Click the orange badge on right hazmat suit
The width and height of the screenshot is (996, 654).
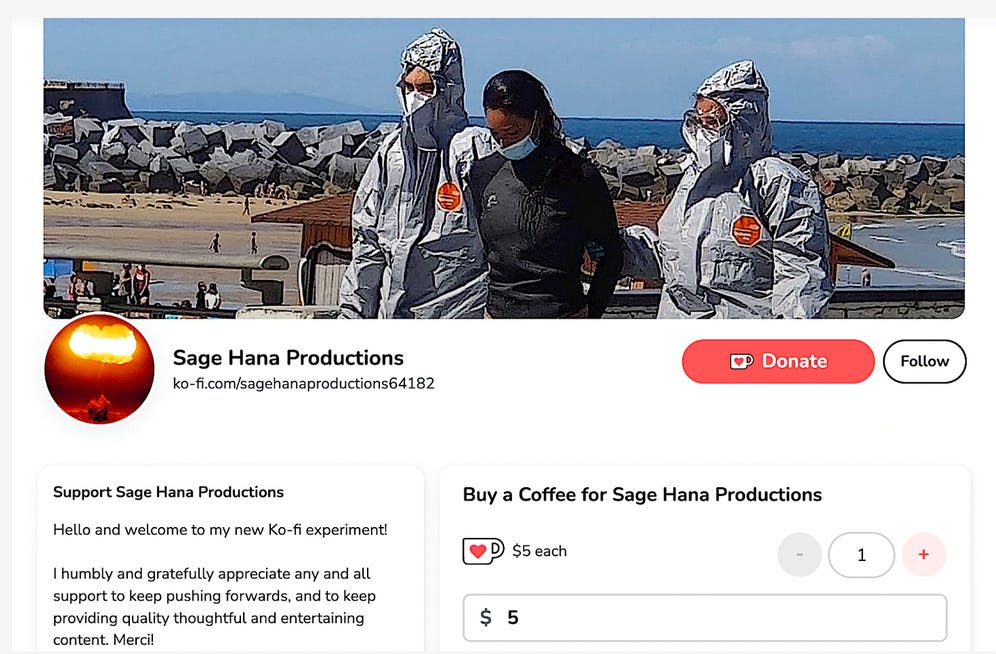746,230
